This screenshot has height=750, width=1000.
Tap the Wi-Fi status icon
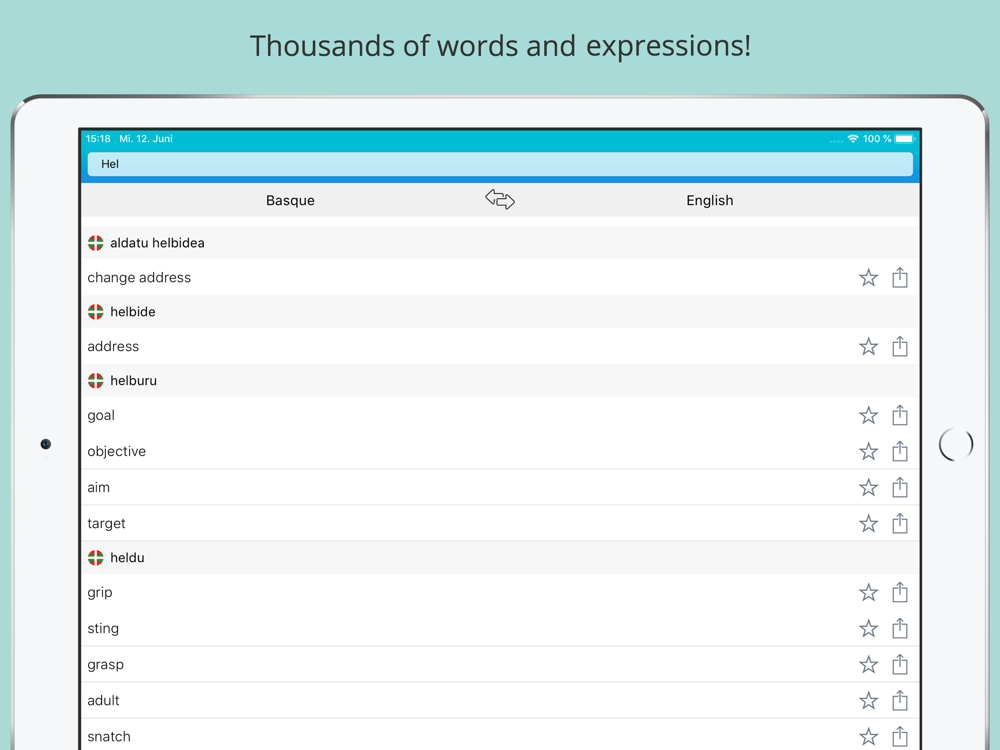click(853, 138)
